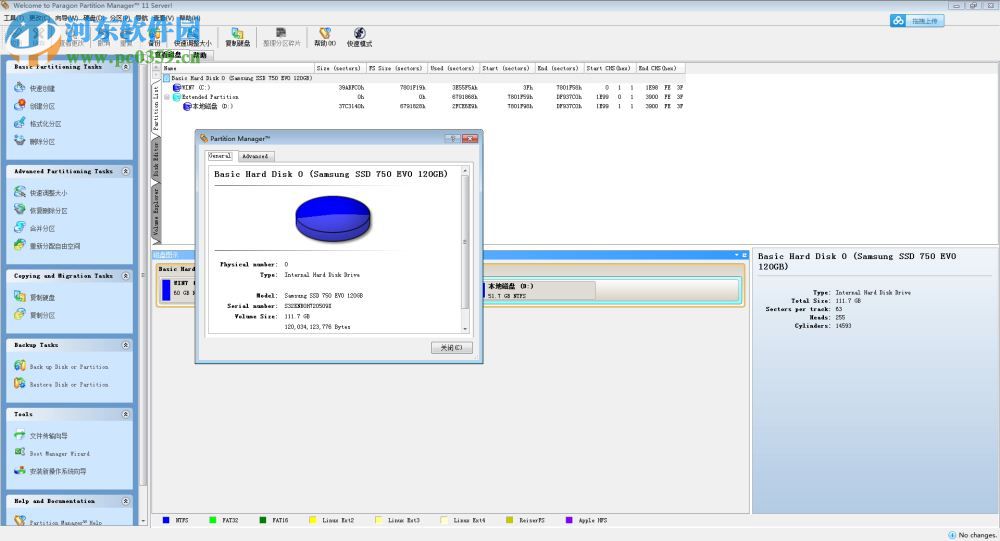Collapse the Advanced Partitioning Tasks panel

click(126, 171)
